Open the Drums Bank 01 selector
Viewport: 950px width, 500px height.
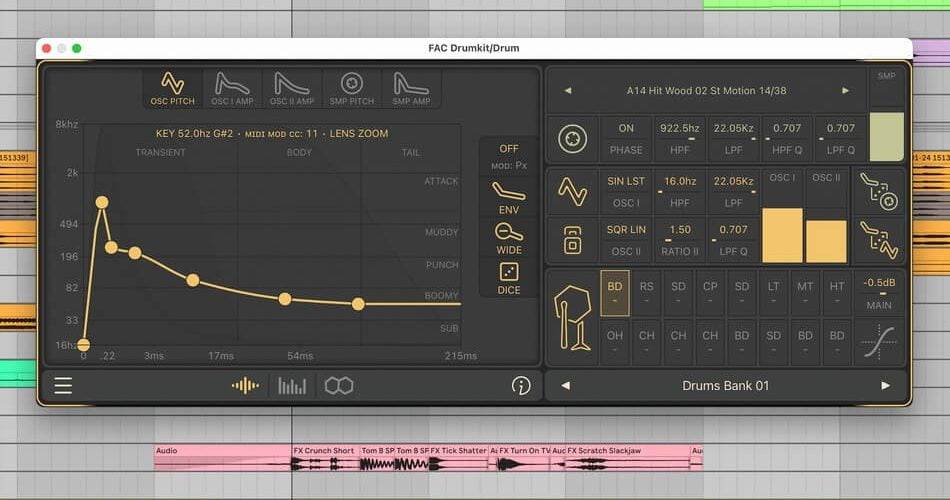[x=725, y=385]
